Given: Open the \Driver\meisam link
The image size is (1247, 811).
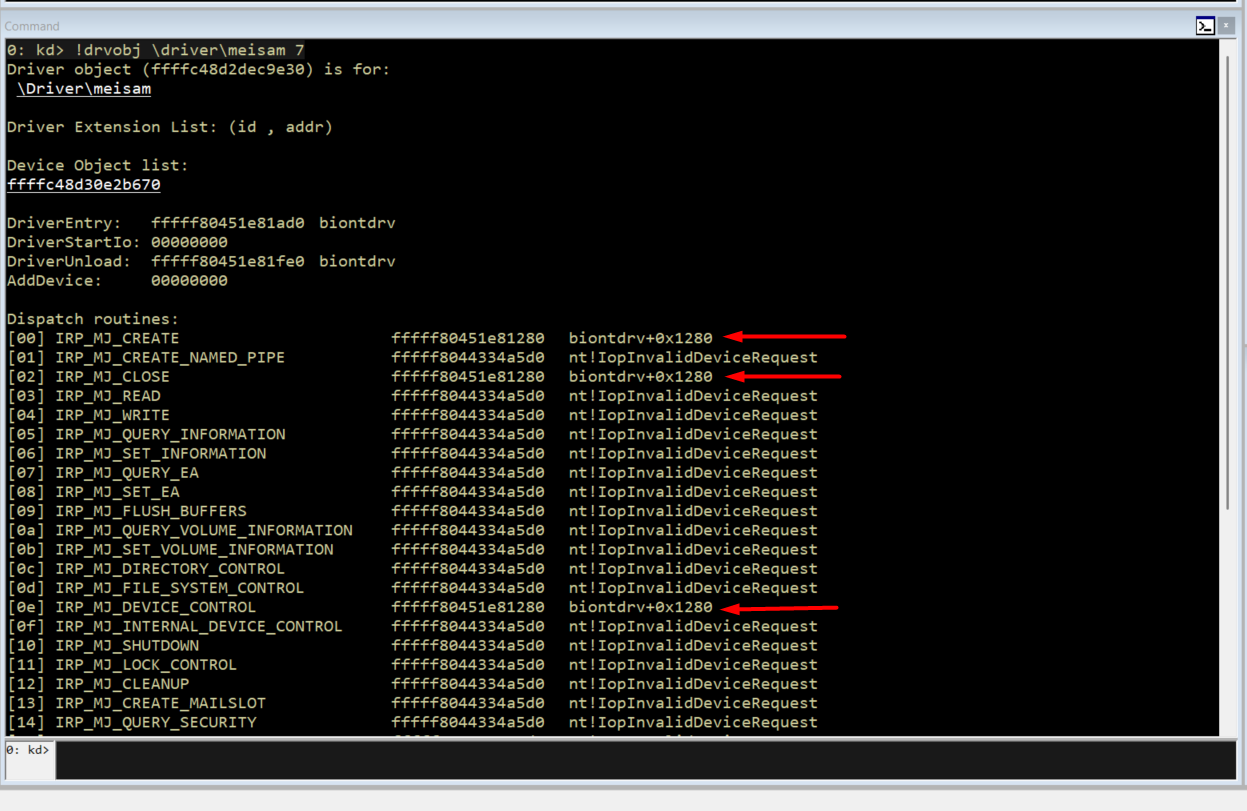Looking at the screenshot, I should click(x=84, y=89).
